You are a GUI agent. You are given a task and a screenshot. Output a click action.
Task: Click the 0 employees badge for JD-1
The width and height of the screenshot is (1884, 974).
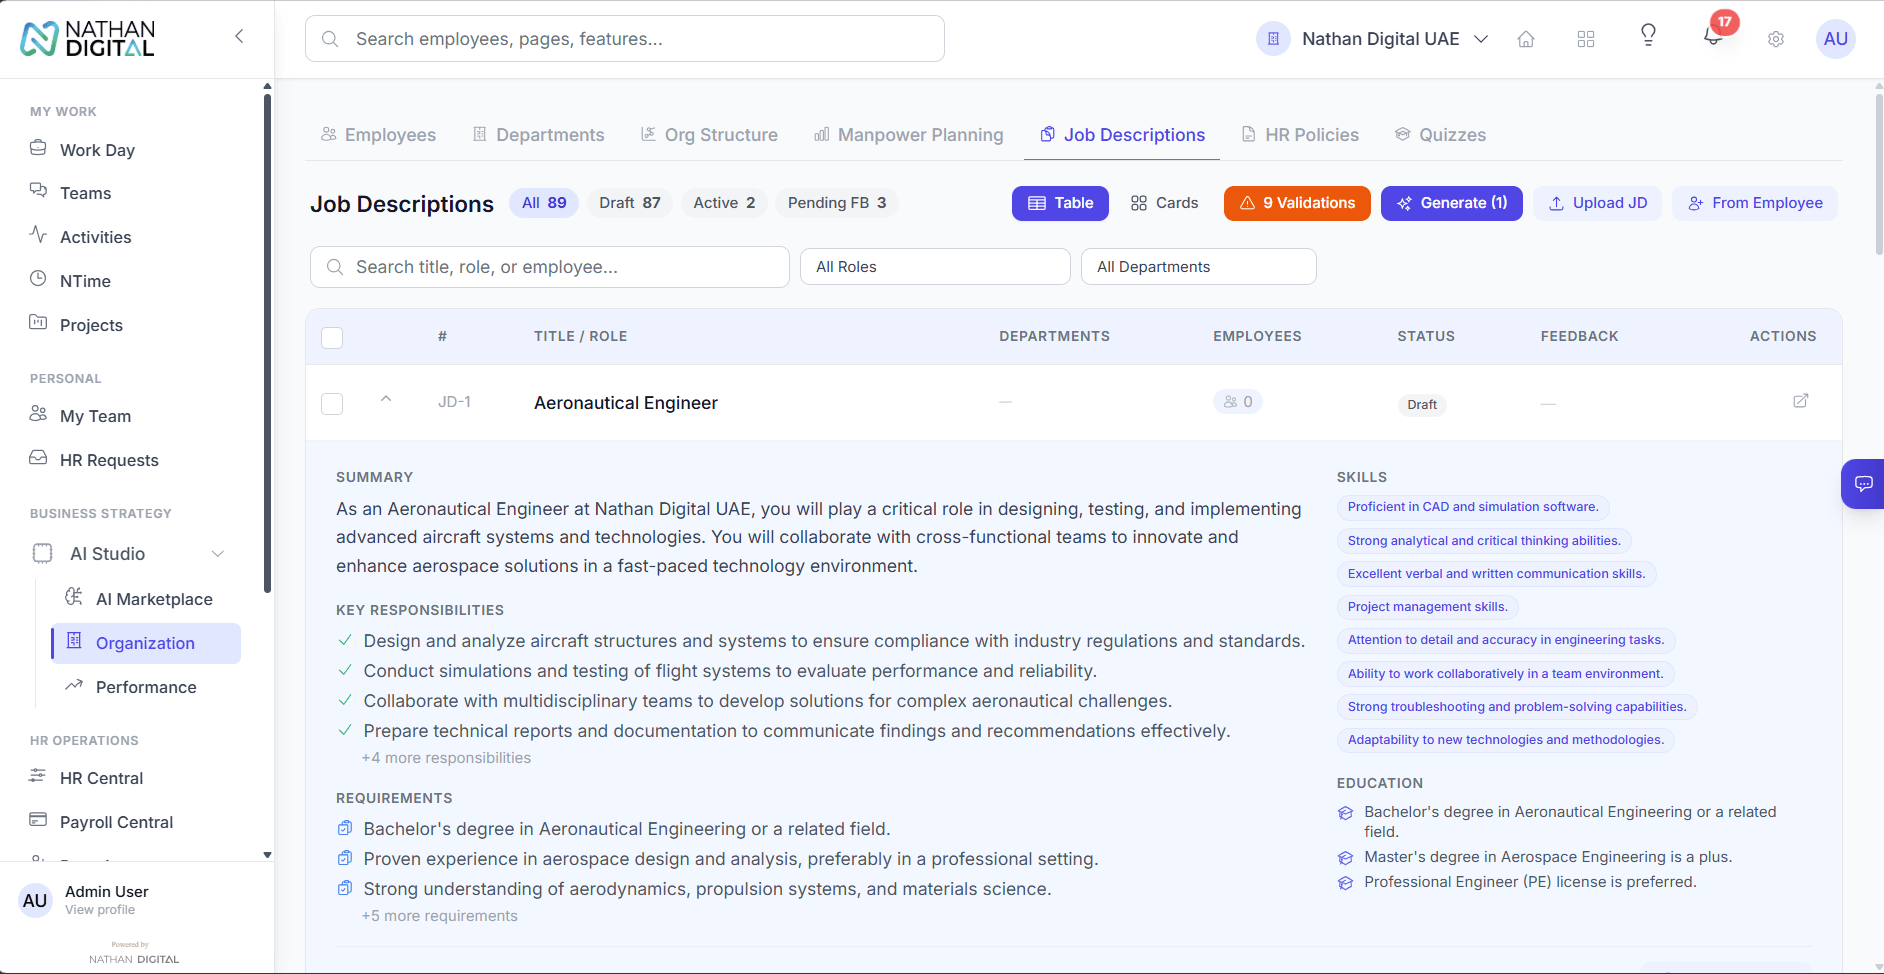[x=1238, y=402]
